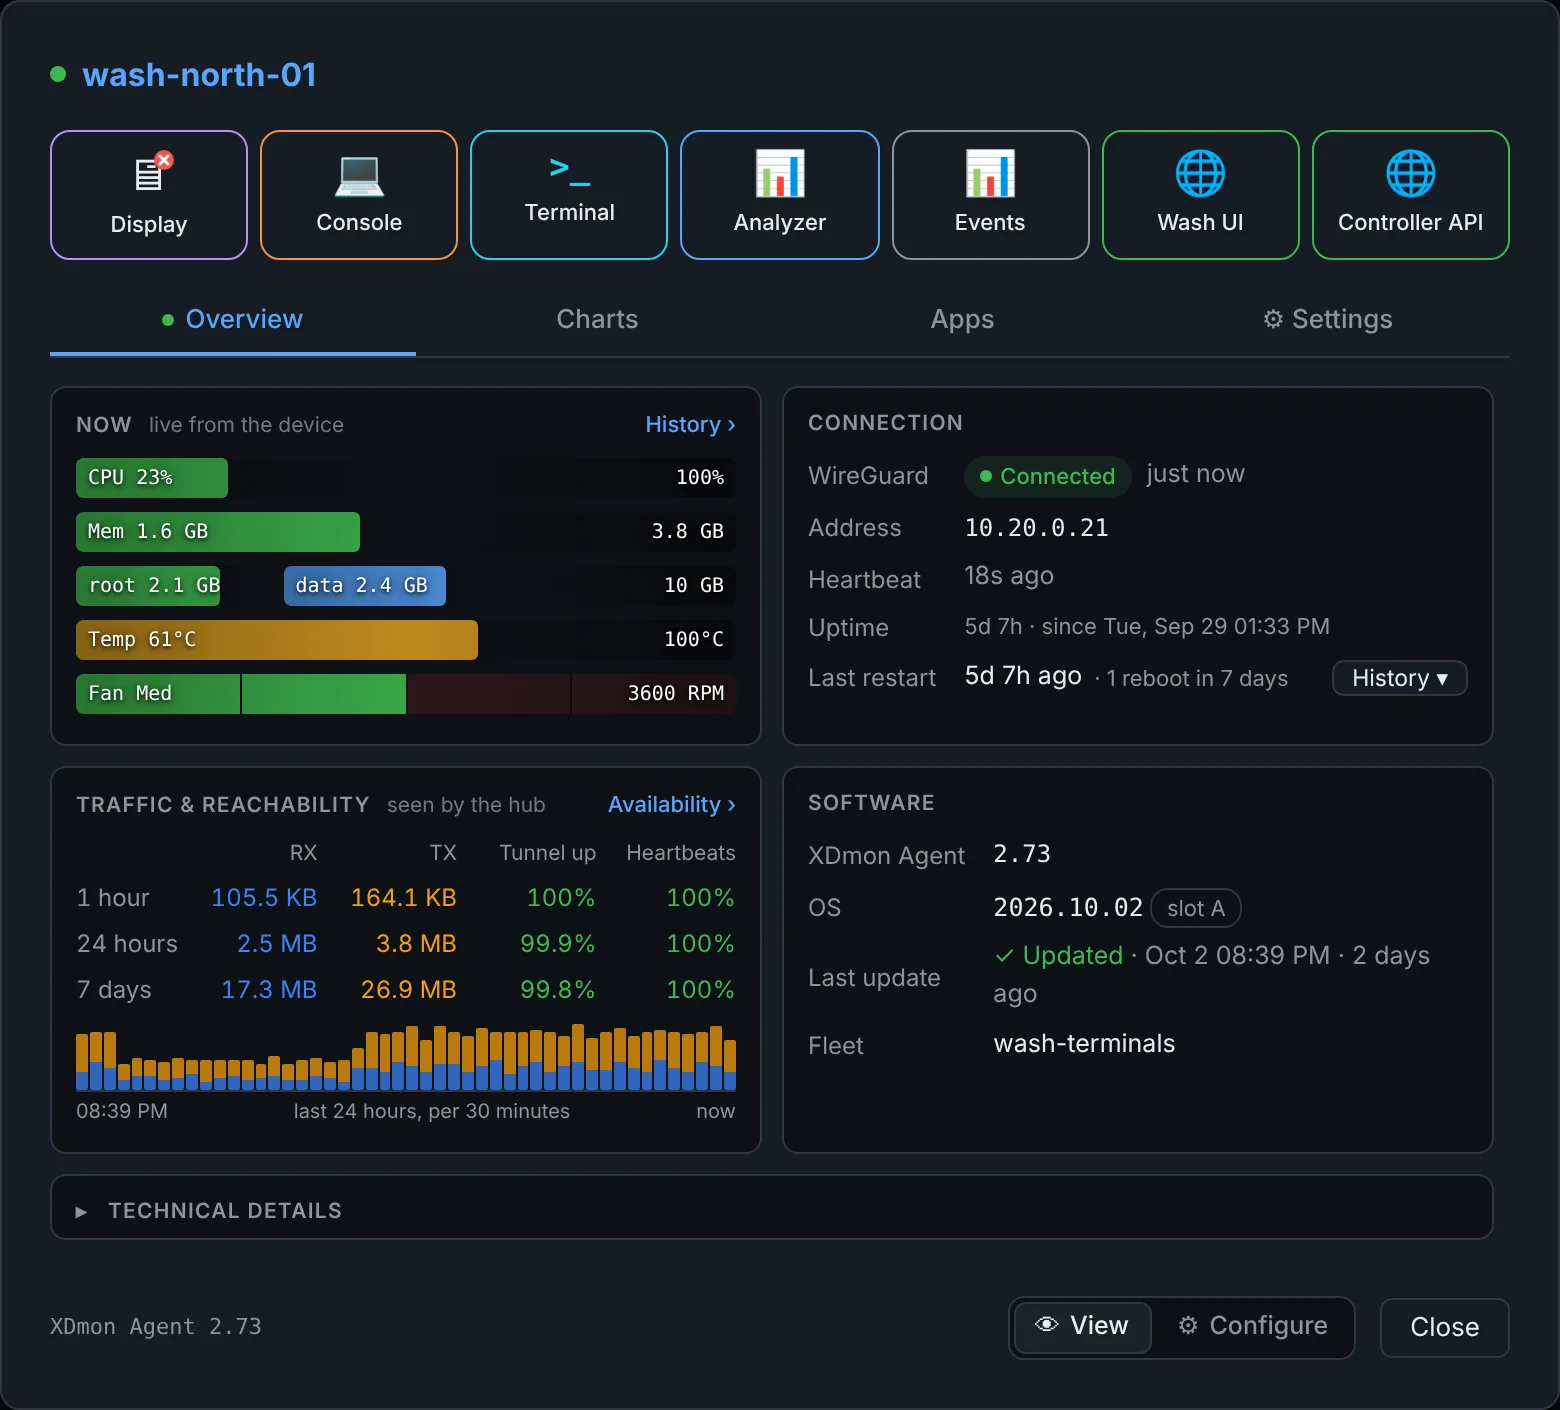Open History link in the Now panel
The height and width of the screenshot is (1410, 1560).
coord(690,425)
